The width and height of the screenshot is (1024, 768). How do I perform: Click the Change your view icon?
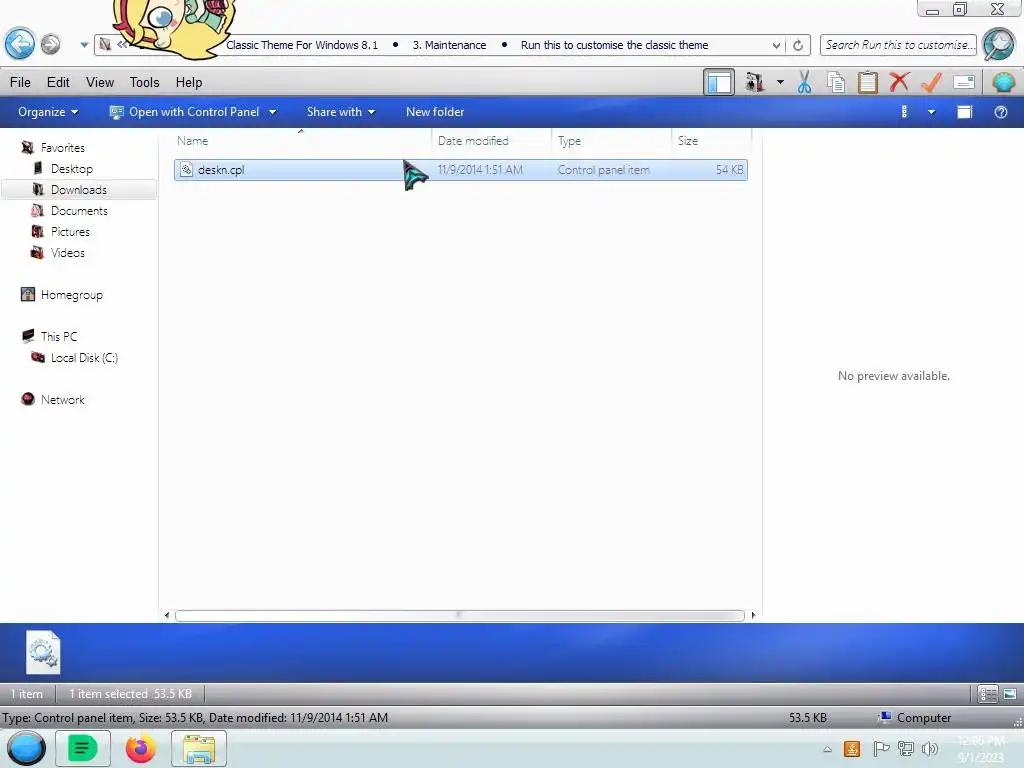point(904,112)
